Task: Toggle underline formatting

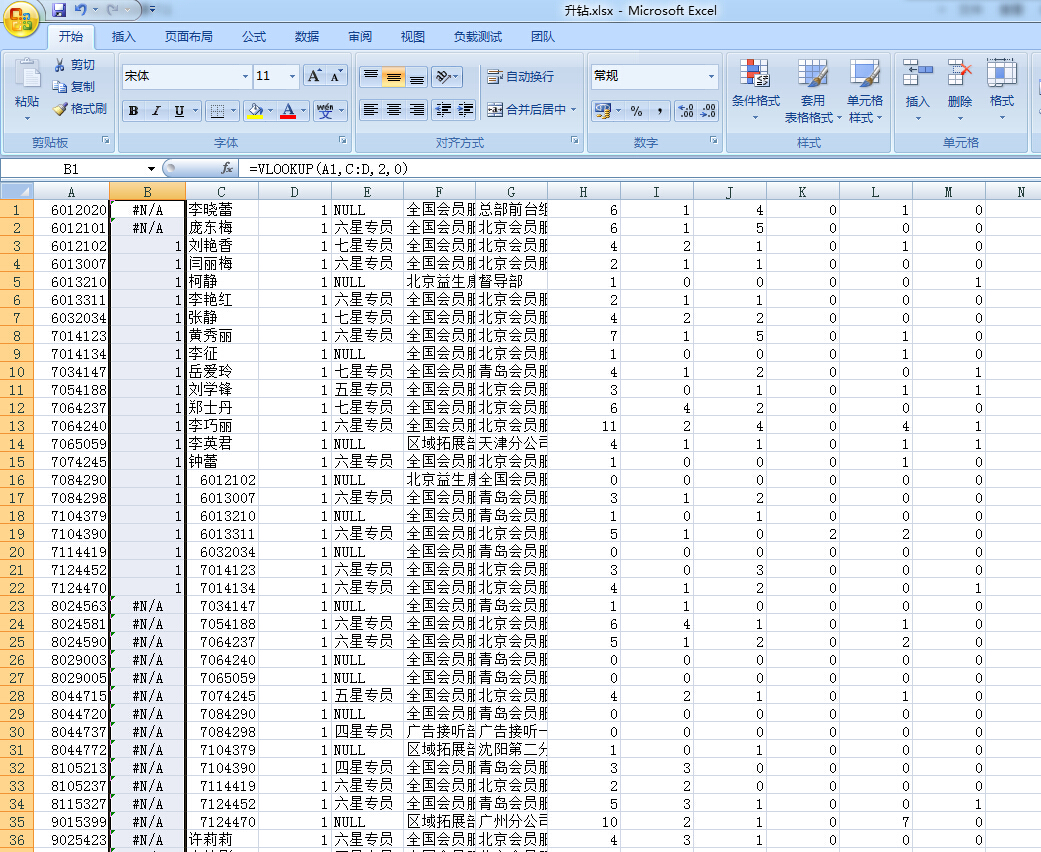Action: [x=179, y=111]
